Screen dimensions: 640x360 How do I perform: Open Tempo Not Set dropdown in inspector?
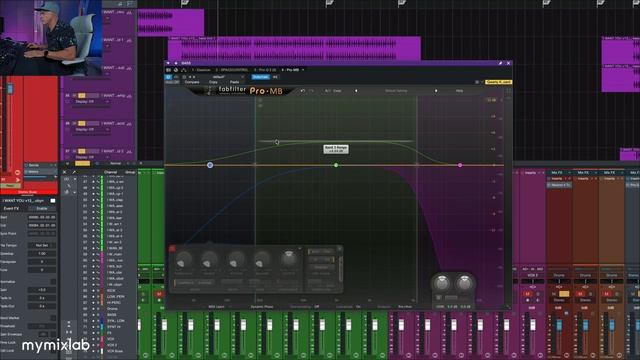[x=42, y=245]
